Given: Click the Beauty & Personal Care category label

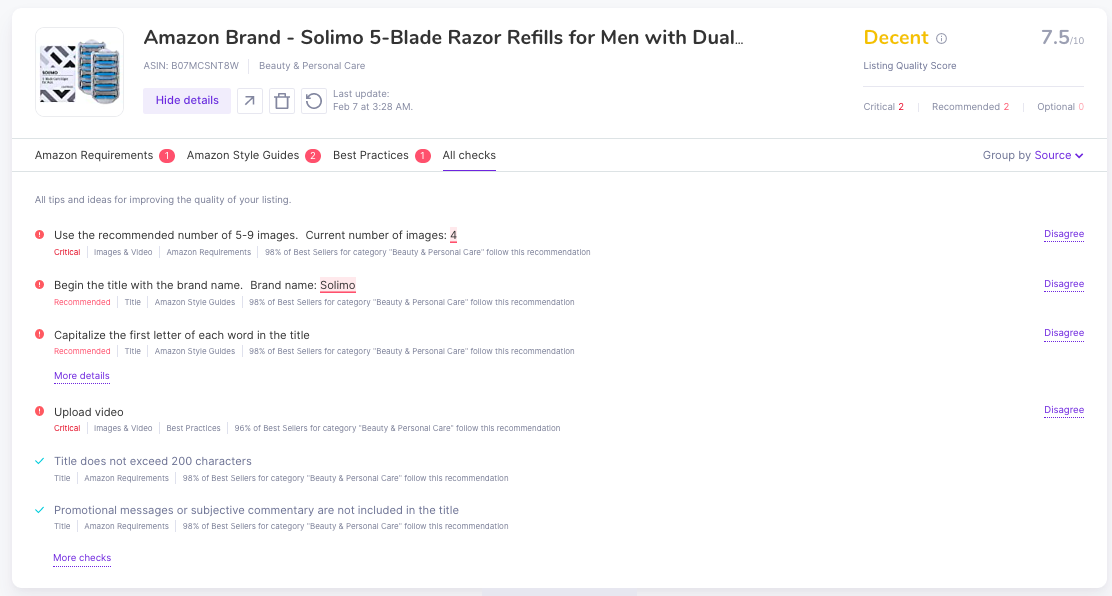Looking at the screenshot, I should (312, 66).
